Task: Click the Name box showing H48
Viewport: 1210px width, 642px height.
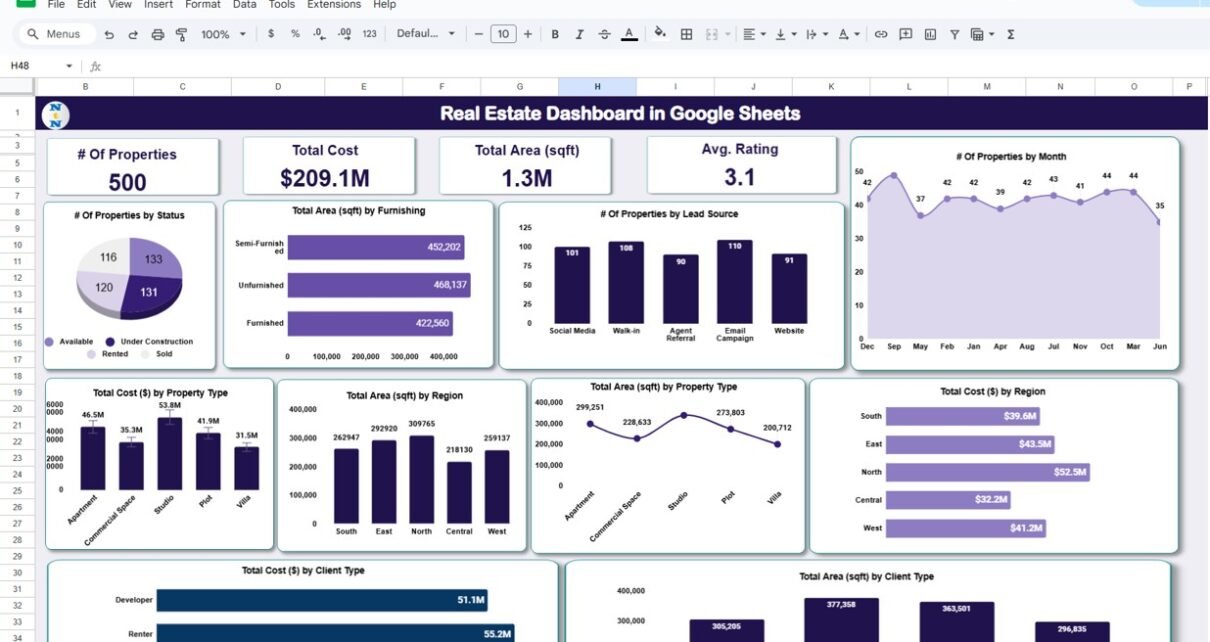Action: pos(30,66)
